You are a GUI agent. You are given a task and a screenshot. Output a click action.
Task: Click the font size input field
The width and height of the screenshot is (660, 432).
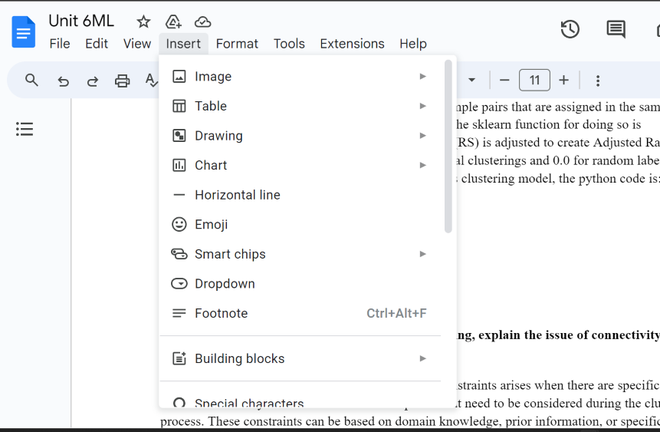click(x=534, y=80)
